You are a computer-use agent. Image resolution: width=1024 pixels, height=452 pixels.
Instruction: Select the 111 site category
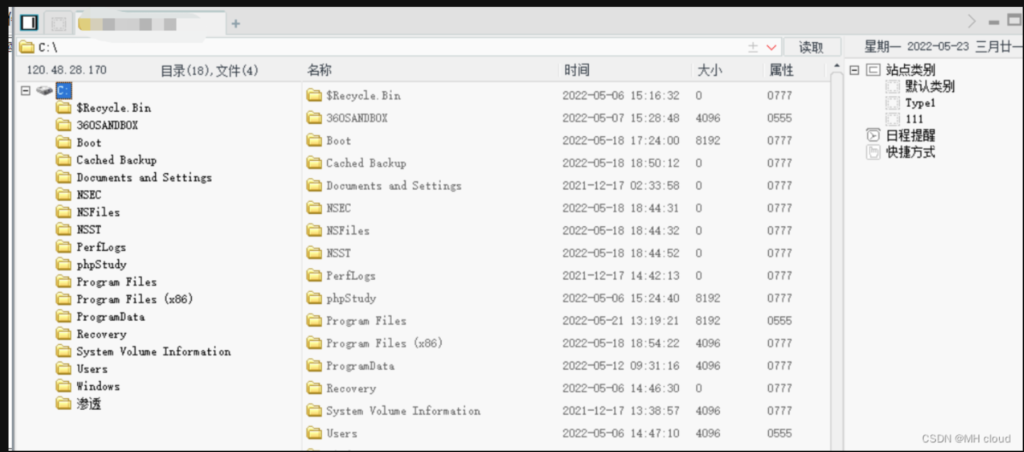tap(914, 120)
